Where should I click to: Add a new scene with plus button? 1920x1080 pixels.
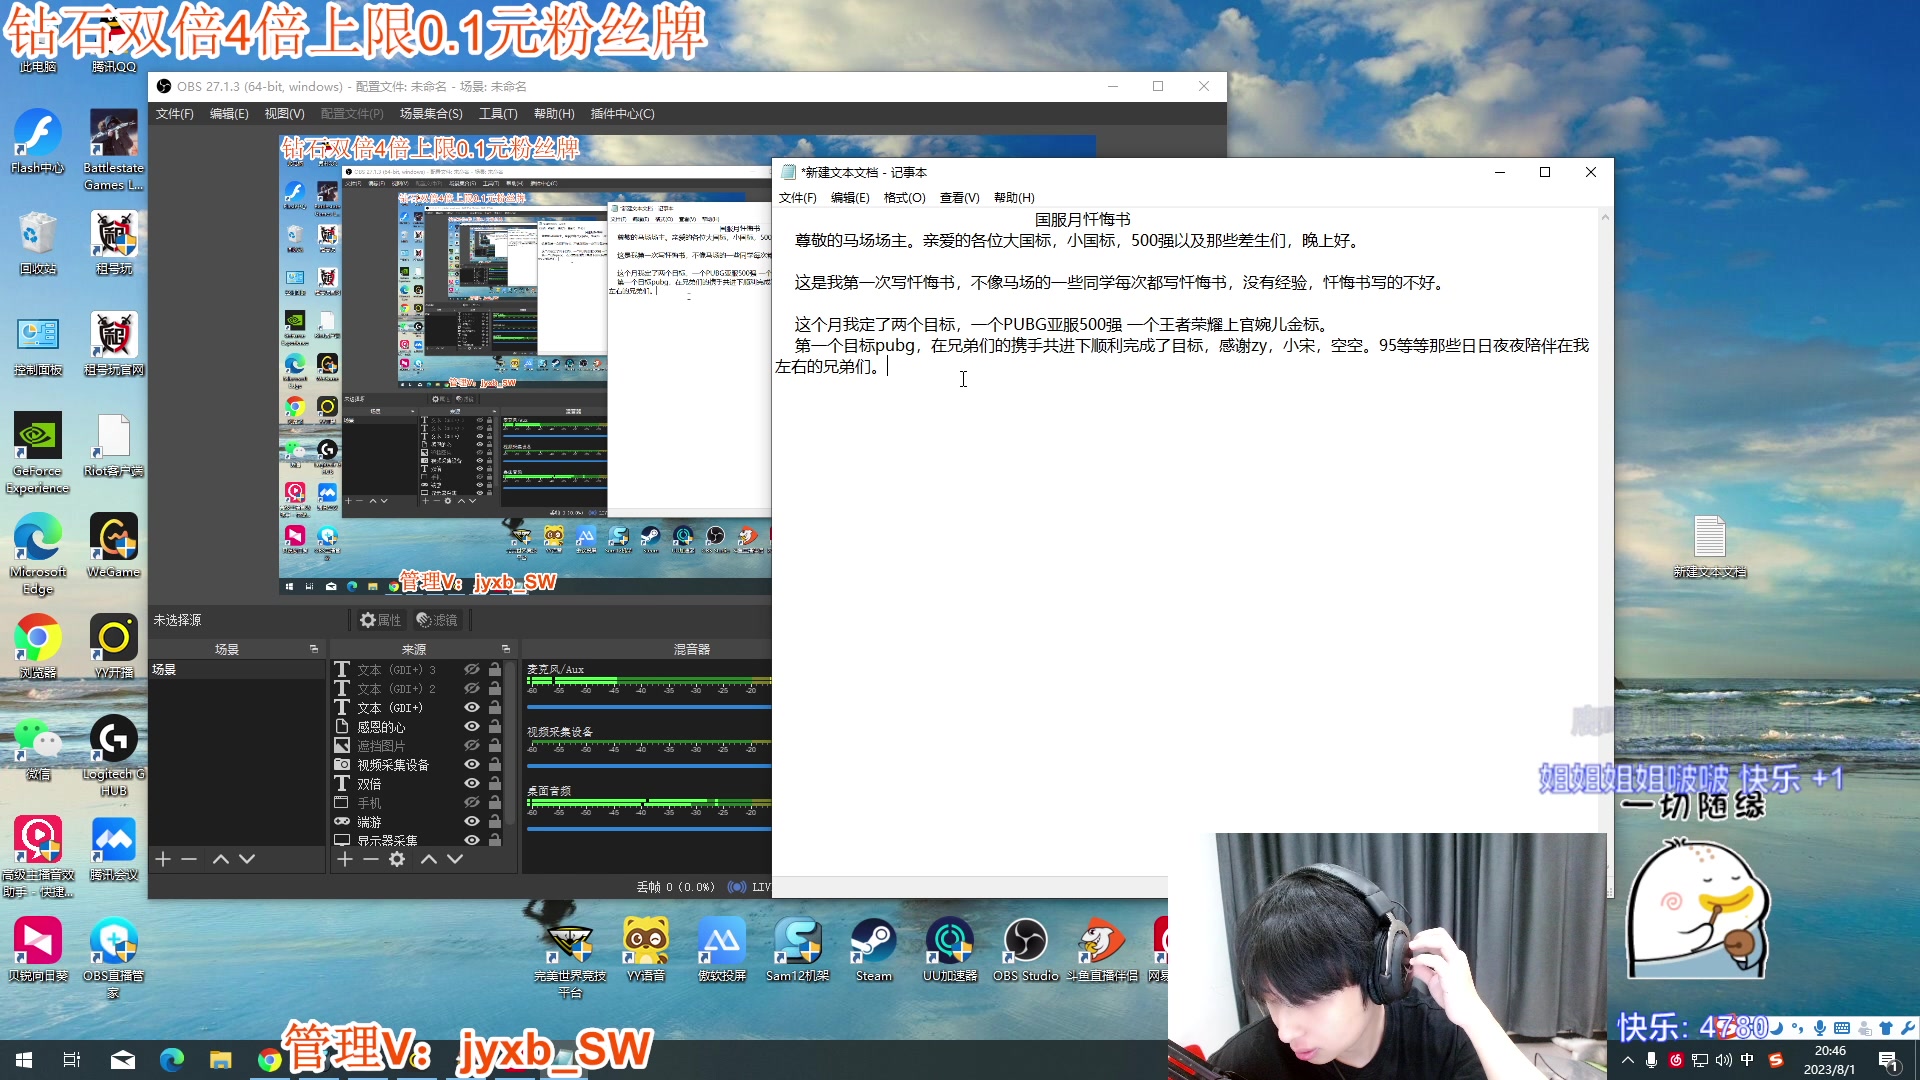(x=163, y=859)
